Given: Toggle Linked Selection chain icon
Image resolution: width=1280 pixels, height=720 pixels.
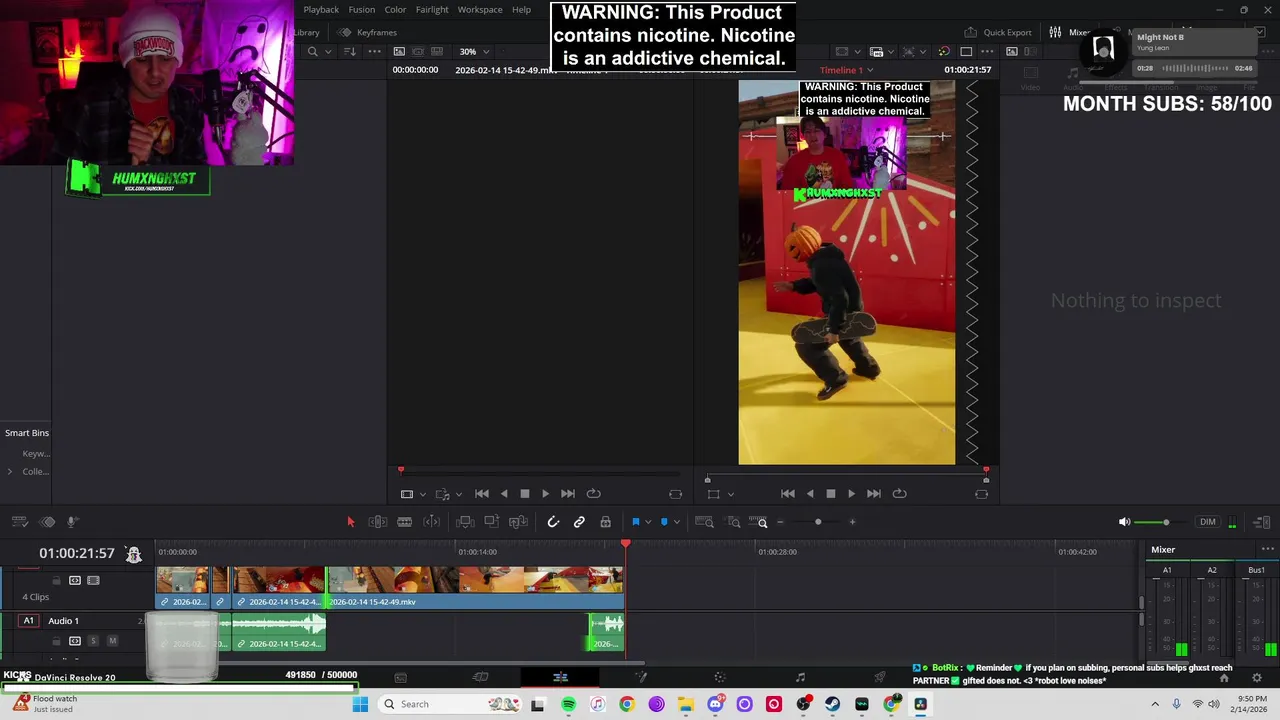Looking at the screenshot, I should tap(579, 522).
